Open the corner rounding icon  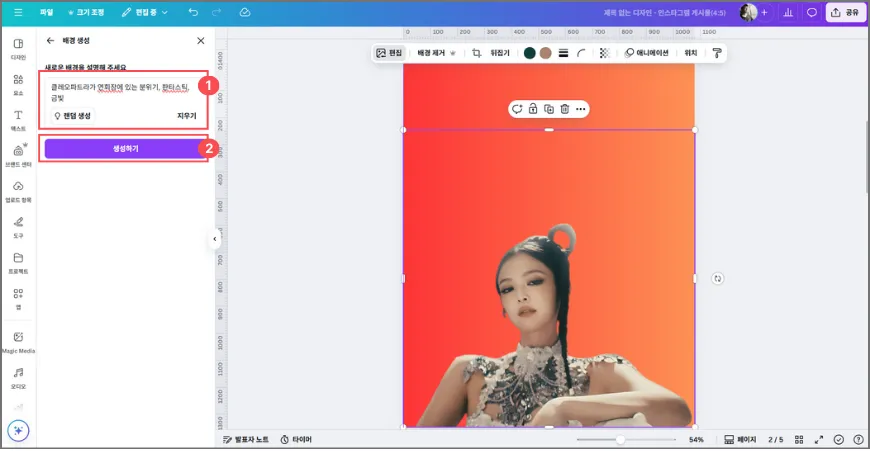581,53
